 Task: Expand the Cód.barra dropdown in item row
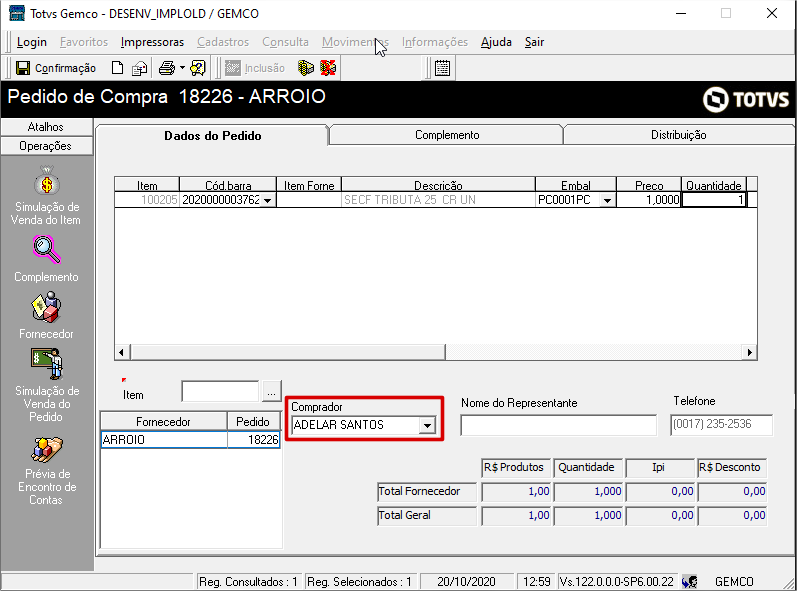[268, 200]
